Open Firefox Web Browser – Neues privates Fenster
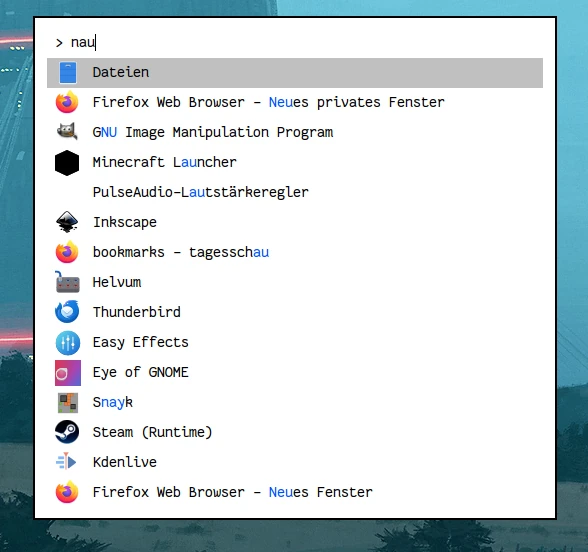The image size is (588, 552). tap(295, 102)
